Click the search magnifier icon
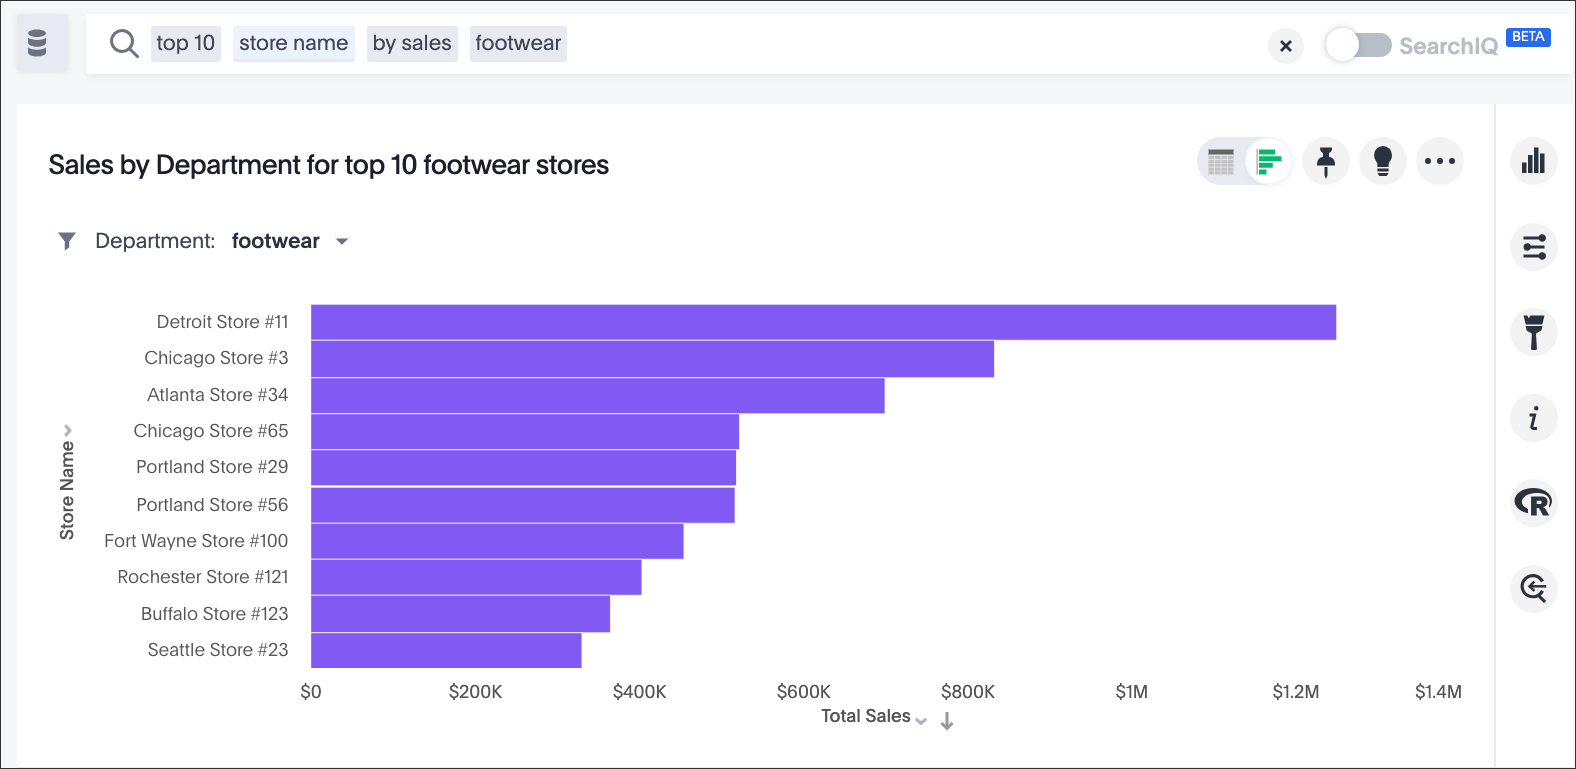This screenshot has height=769, width=1576. [x=124, y=44]
